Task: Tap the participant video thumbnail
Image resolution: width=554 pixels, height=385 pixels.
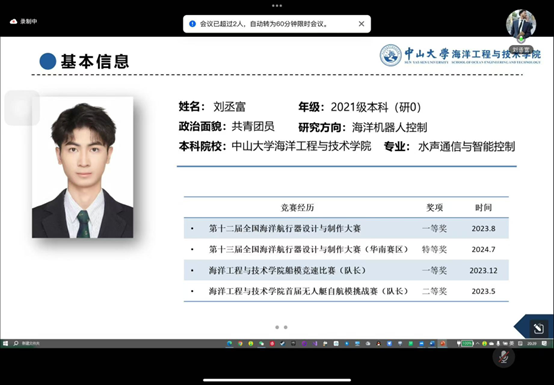Action: (521, 25)
